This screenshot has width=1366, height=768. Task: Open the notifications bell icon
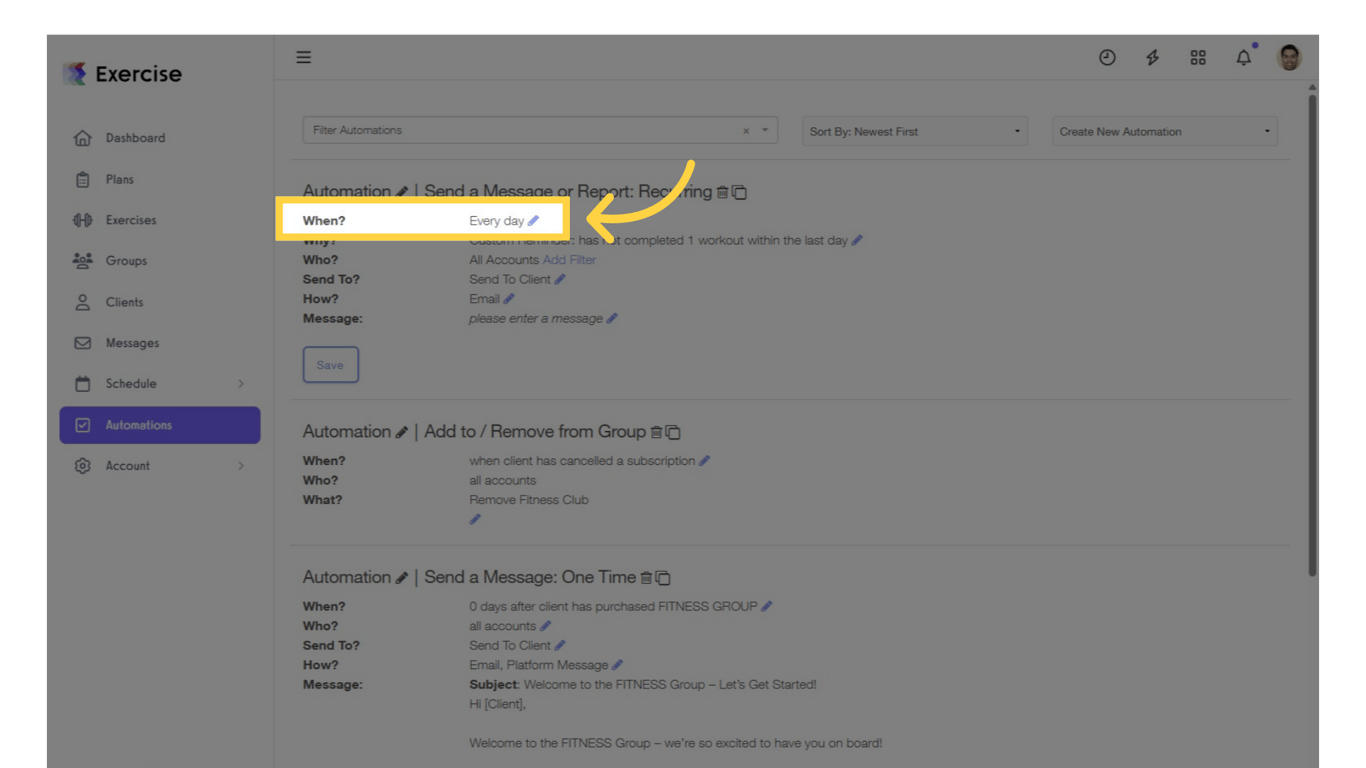[1243, 57]
